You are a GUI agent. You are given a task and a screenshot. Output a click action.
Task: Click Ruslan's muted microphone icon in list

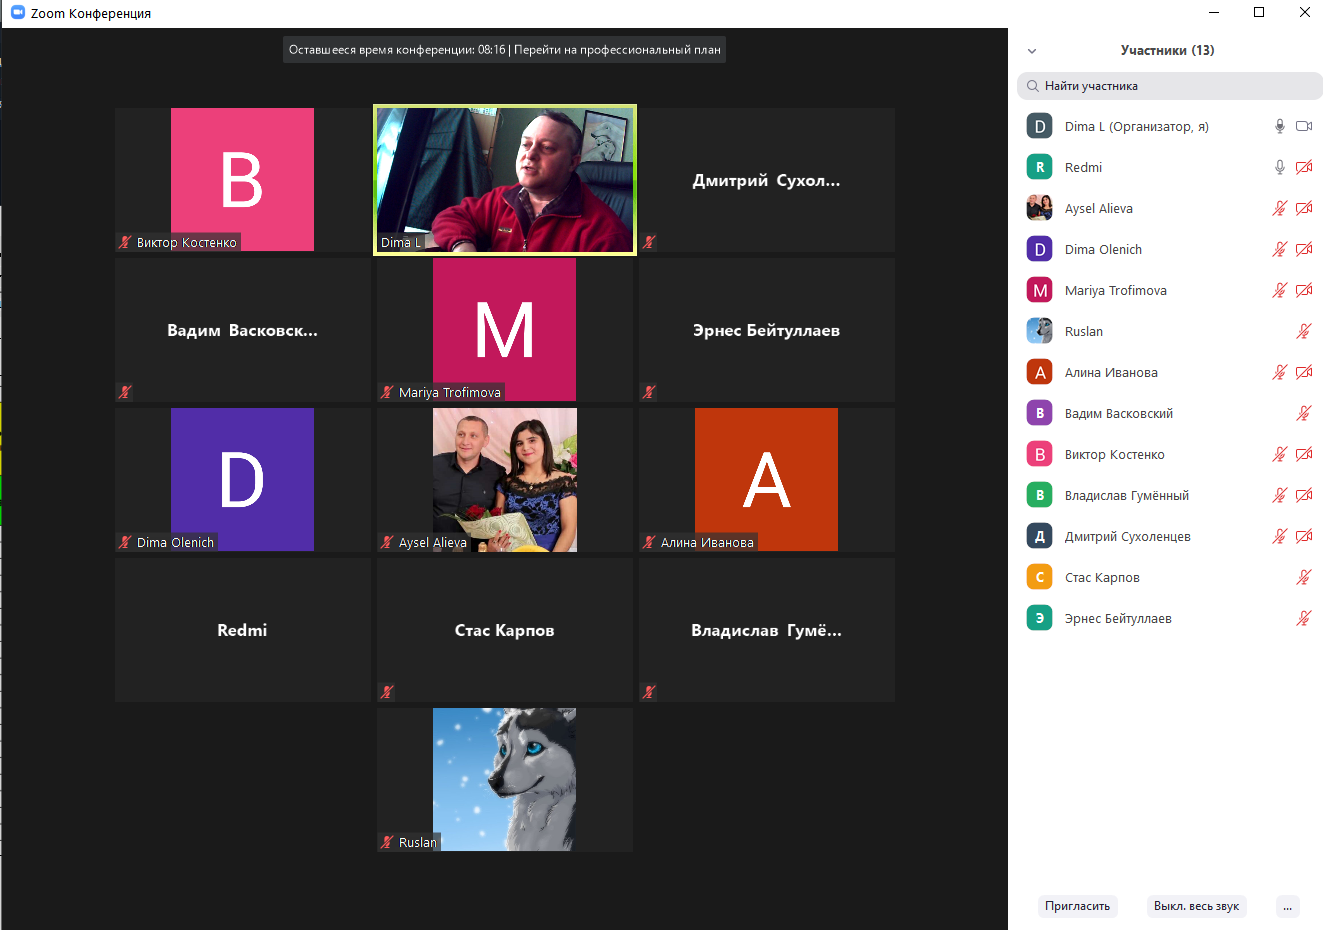pos(1304,331)
